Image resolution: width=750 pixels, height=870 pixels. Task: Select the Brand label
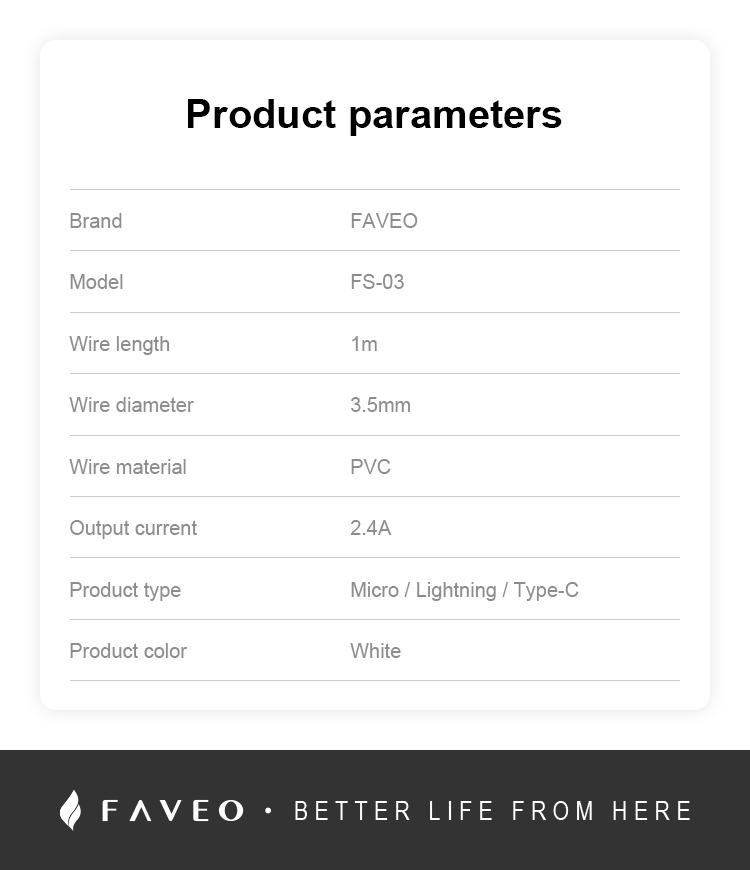[x=96, y=221]
